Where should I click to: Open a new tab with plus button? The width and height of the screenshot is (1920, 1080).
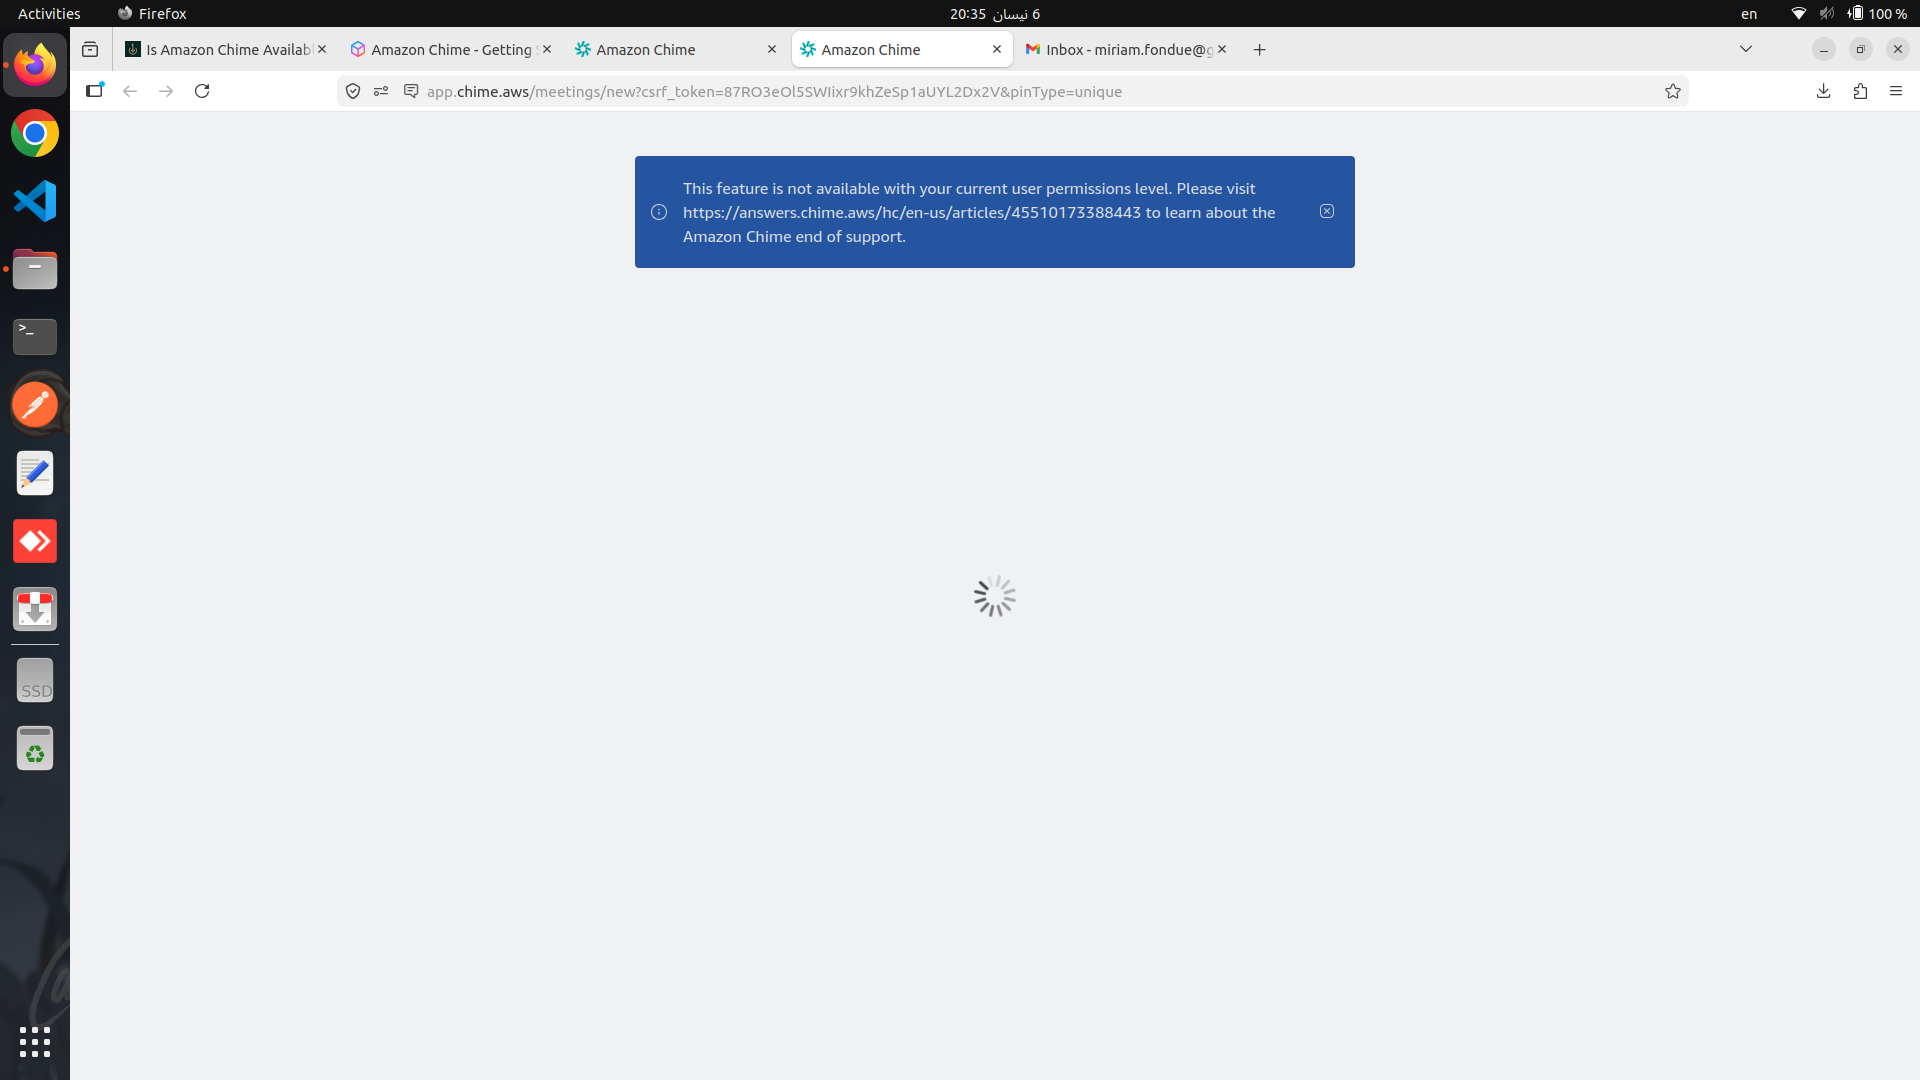pyautogui.click(x=1259, y=49)
